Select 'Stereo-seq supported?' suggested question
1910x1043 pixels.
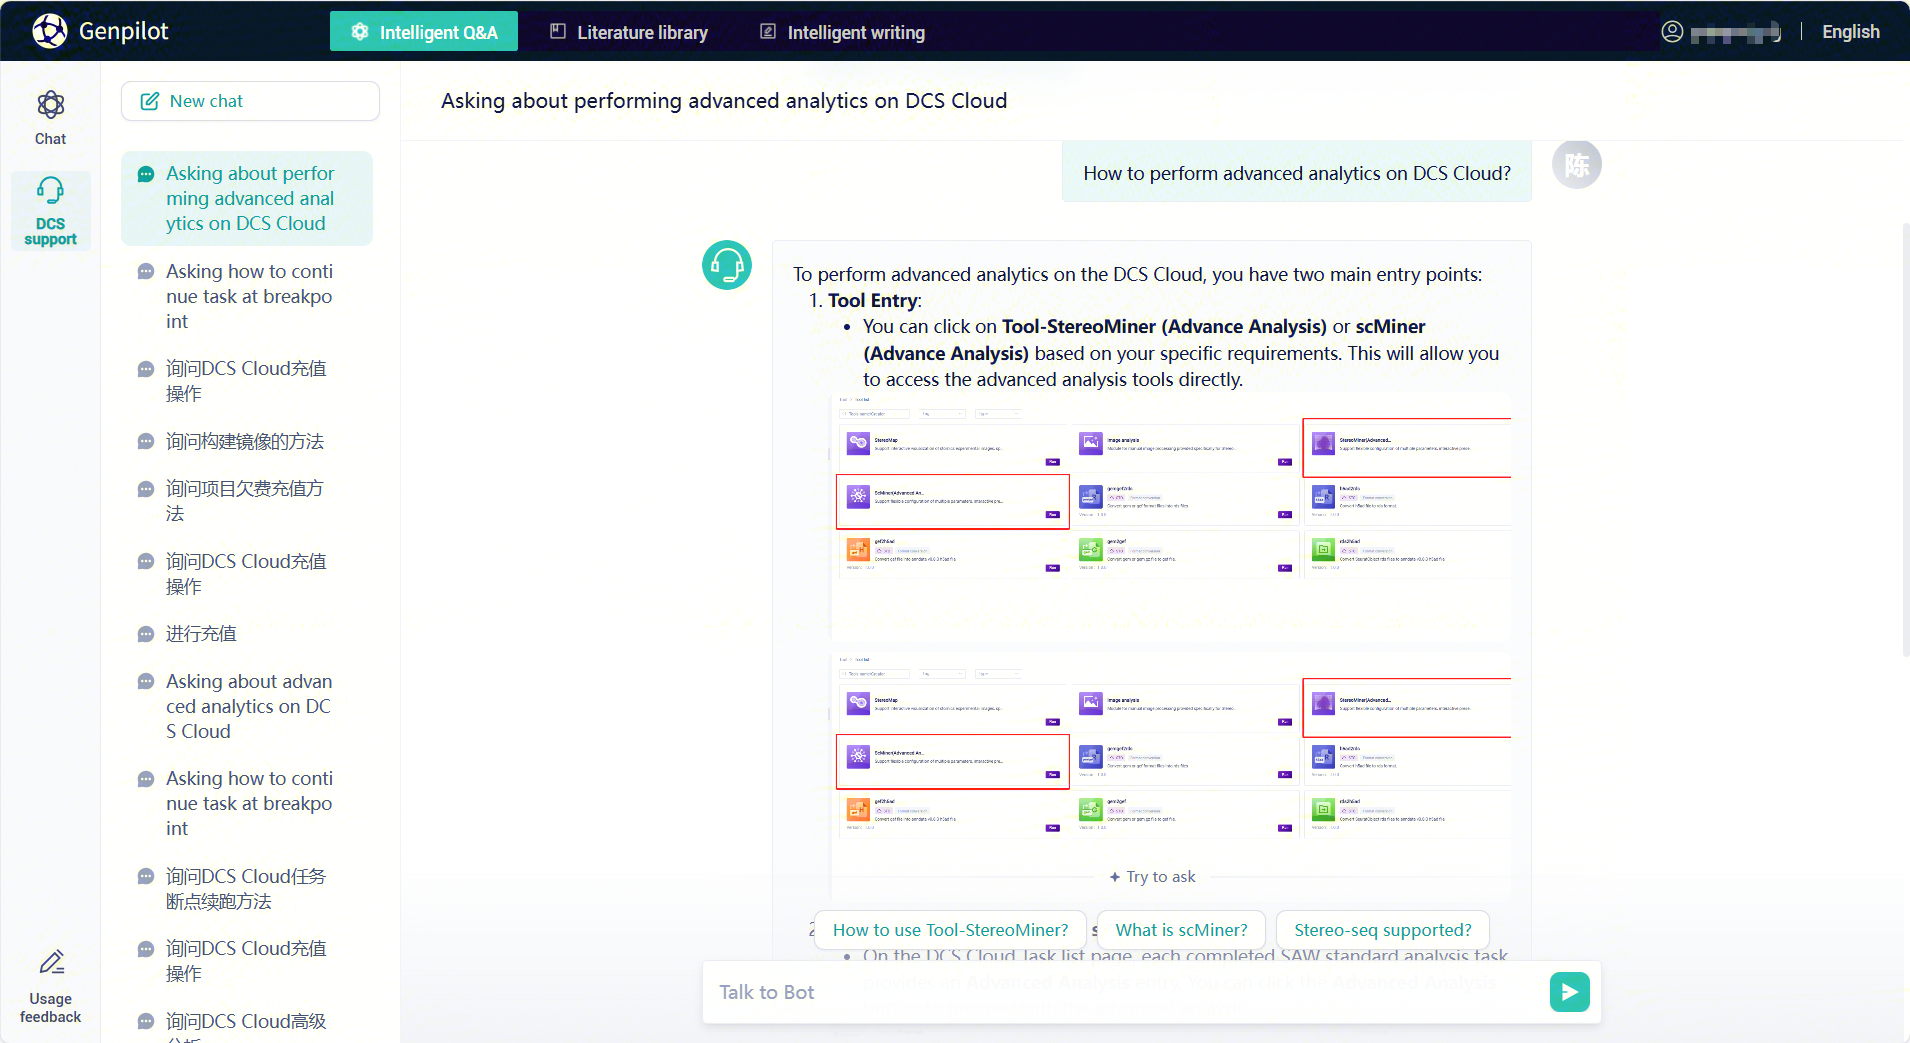1382,930
